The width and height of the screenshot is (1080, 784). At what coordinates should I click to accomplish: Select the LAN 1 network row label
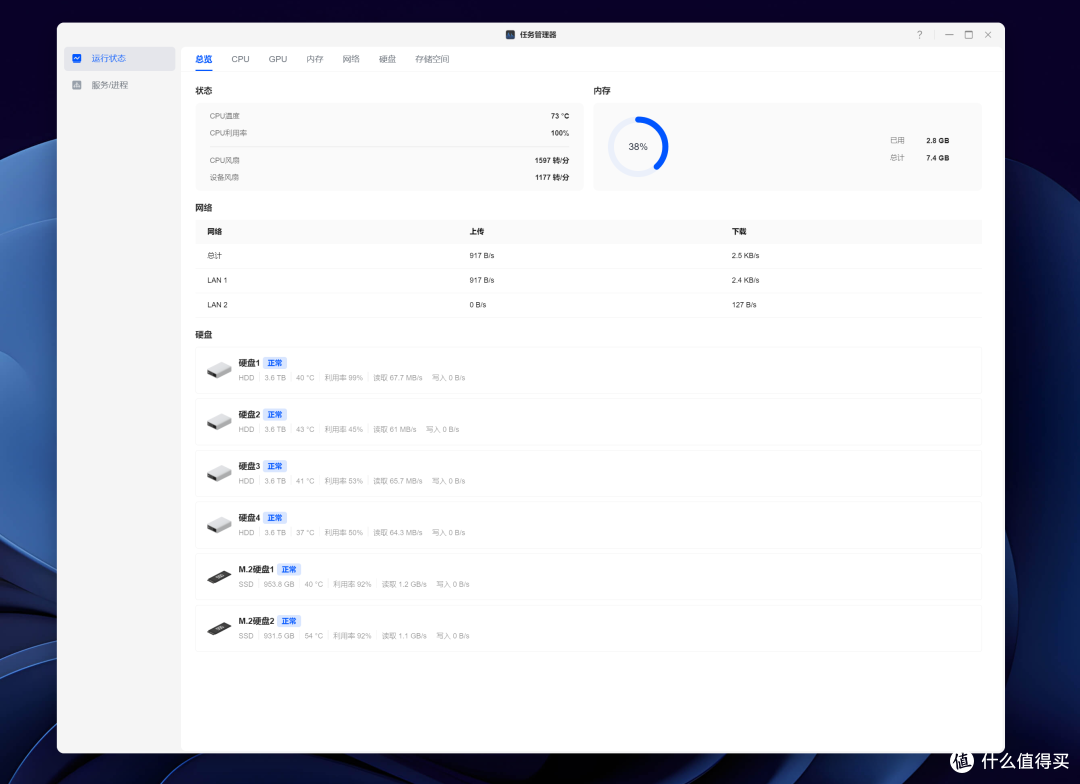pos(217,280)
